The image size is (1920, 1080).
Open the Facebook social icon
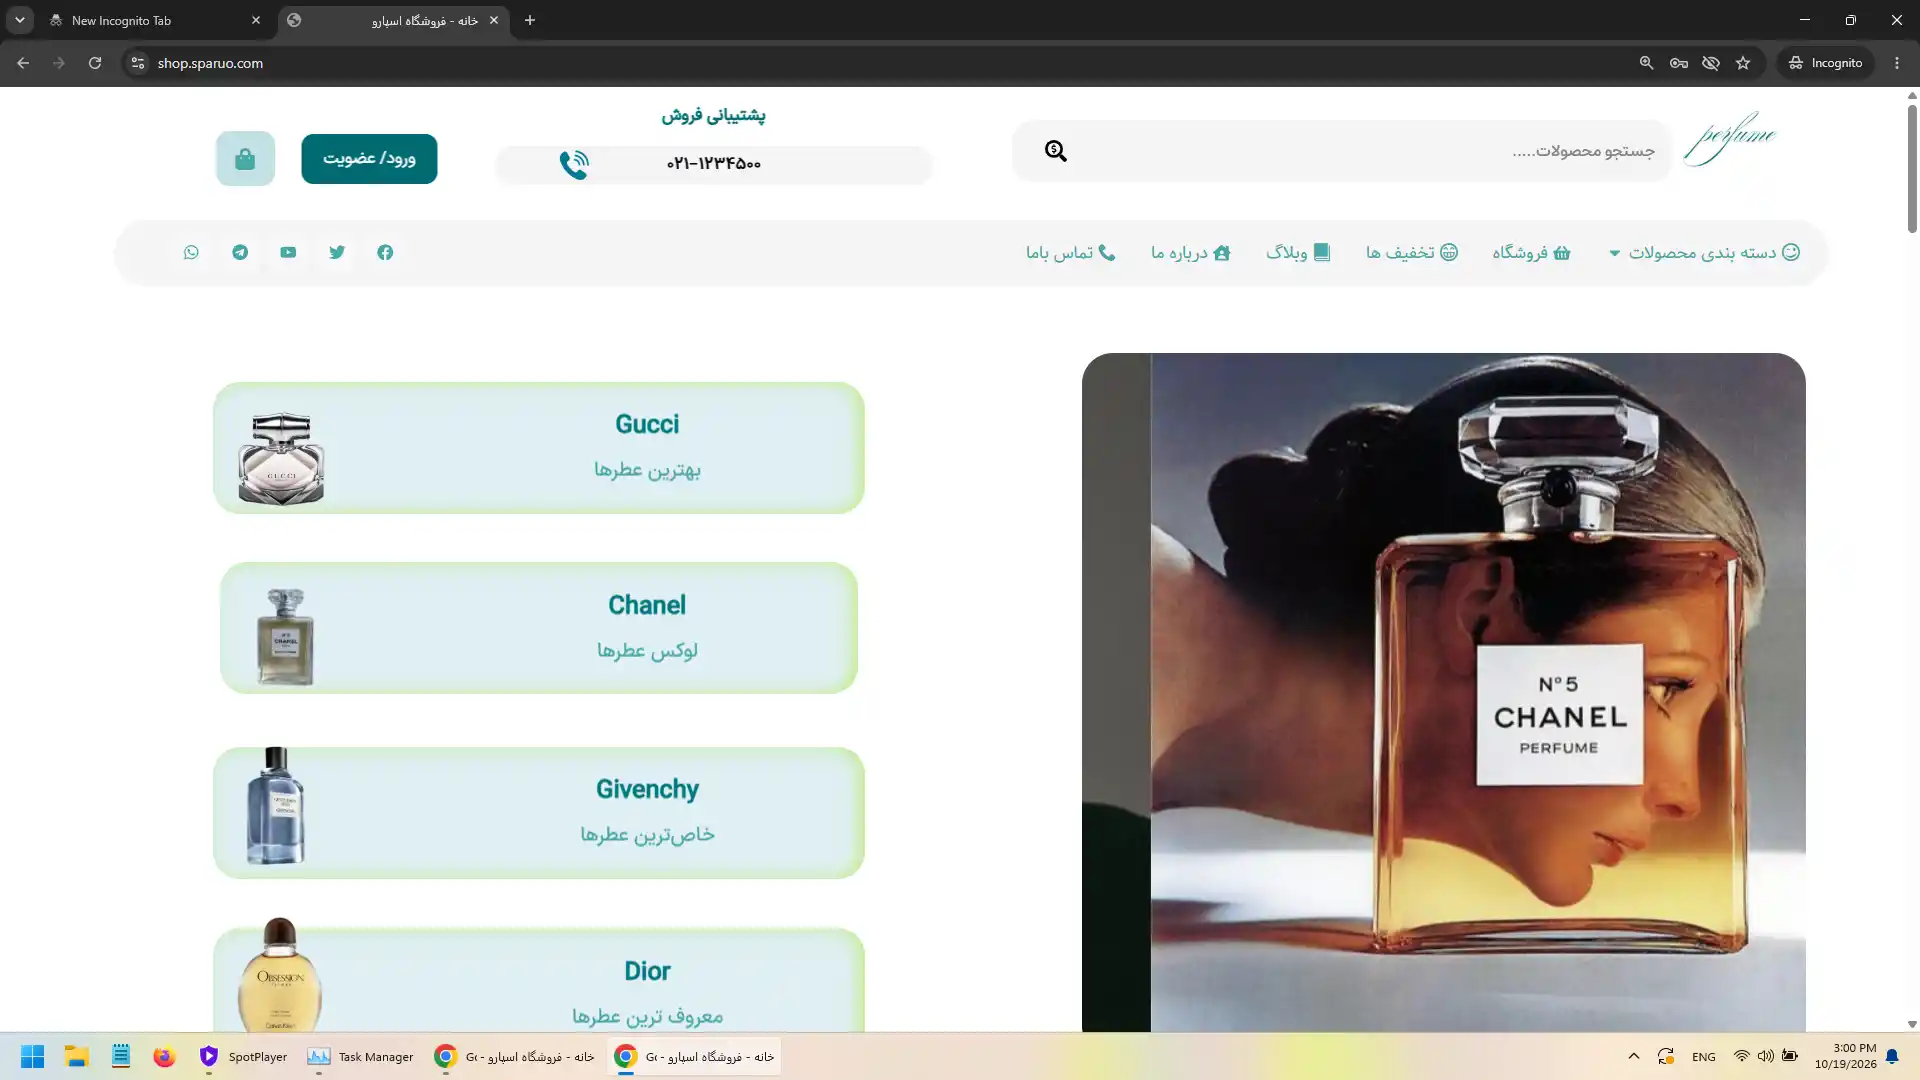[x=385, y=253]
